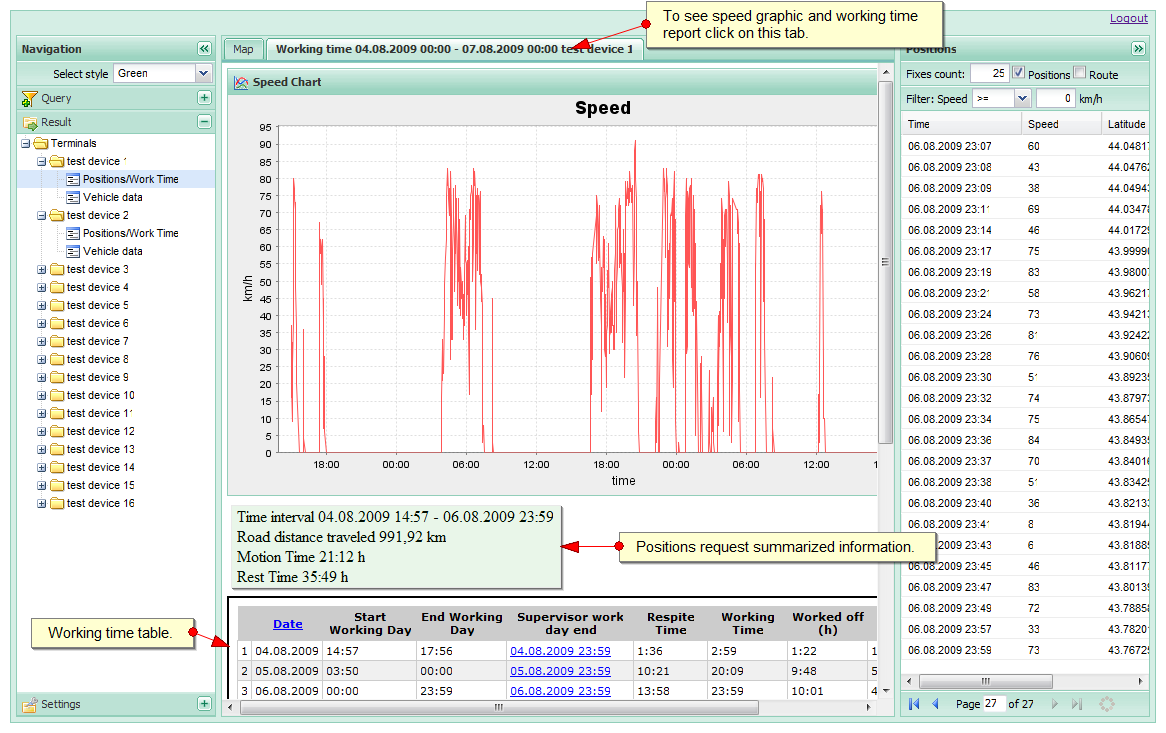Click the Speed column header in positions grid
The image size is (1166, 733).
1061,124
